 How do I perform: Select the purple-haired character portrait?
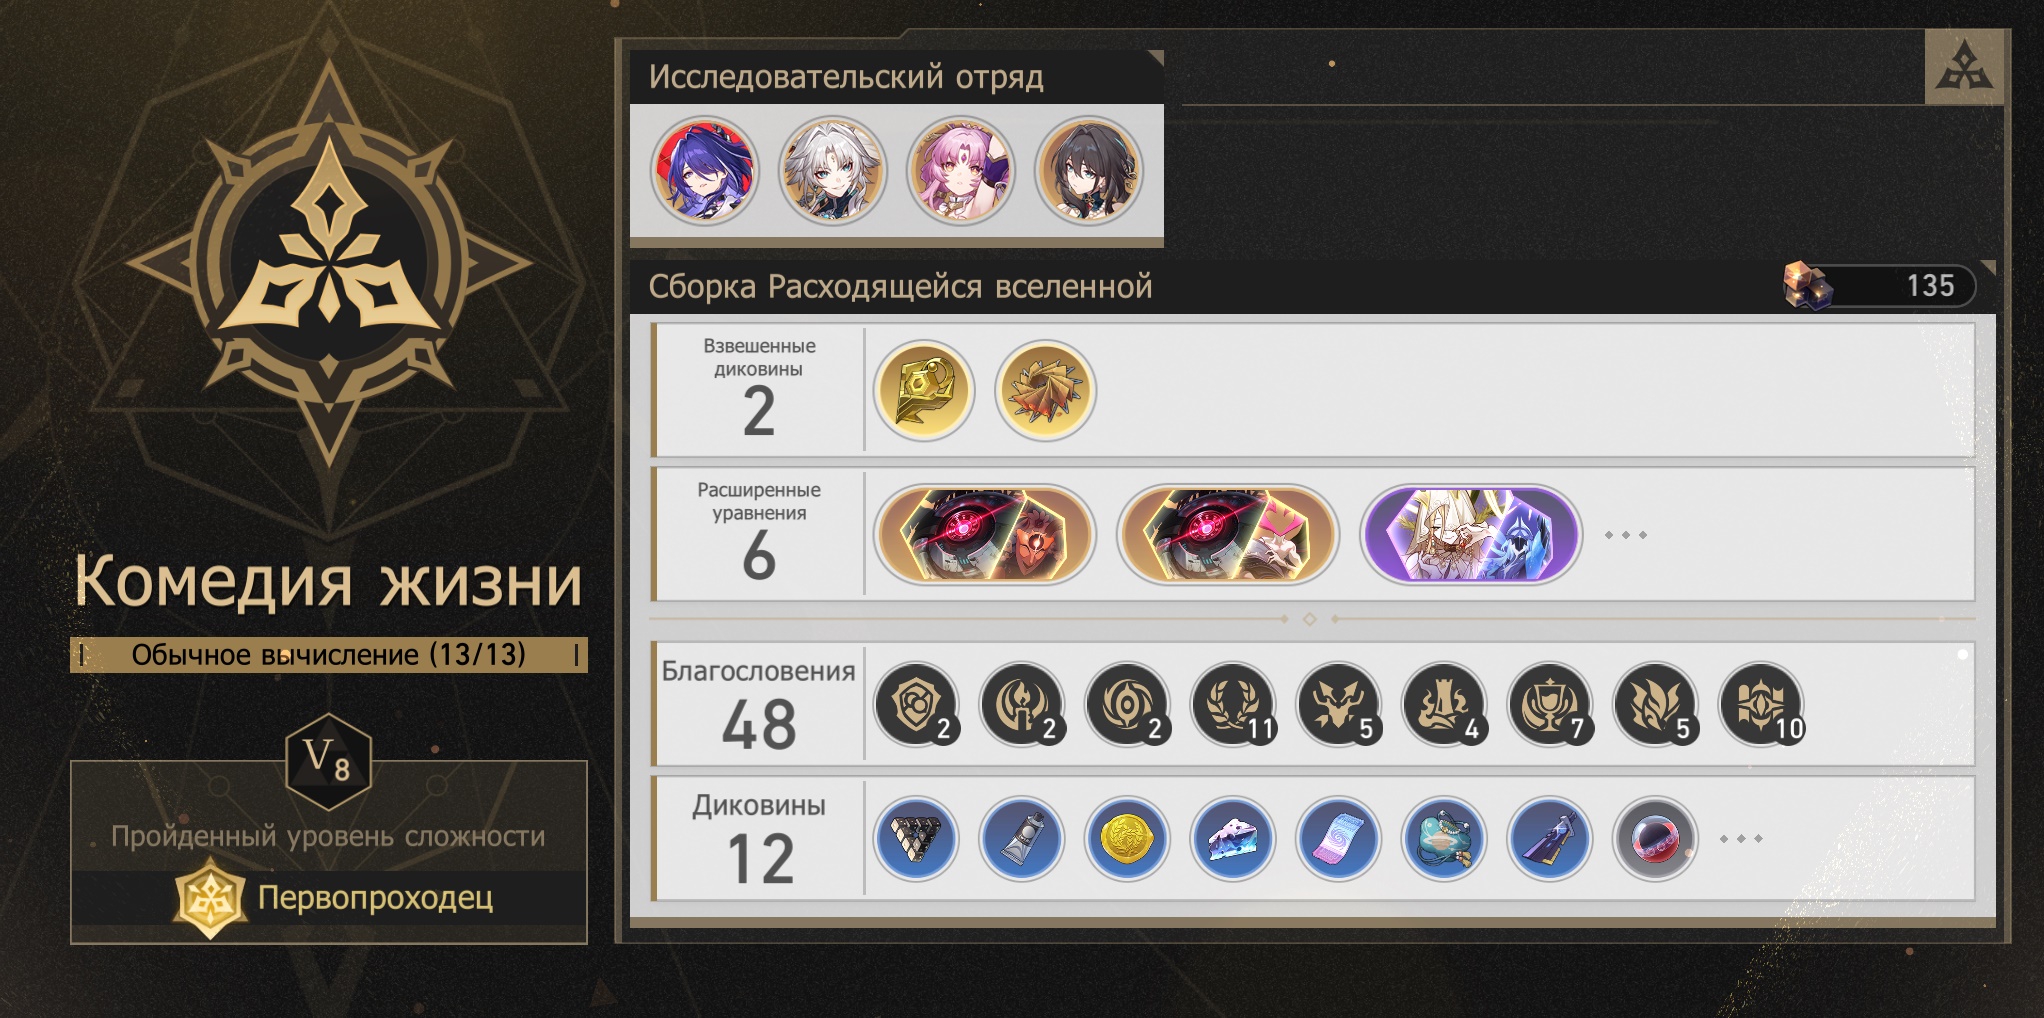pos(704,171)
